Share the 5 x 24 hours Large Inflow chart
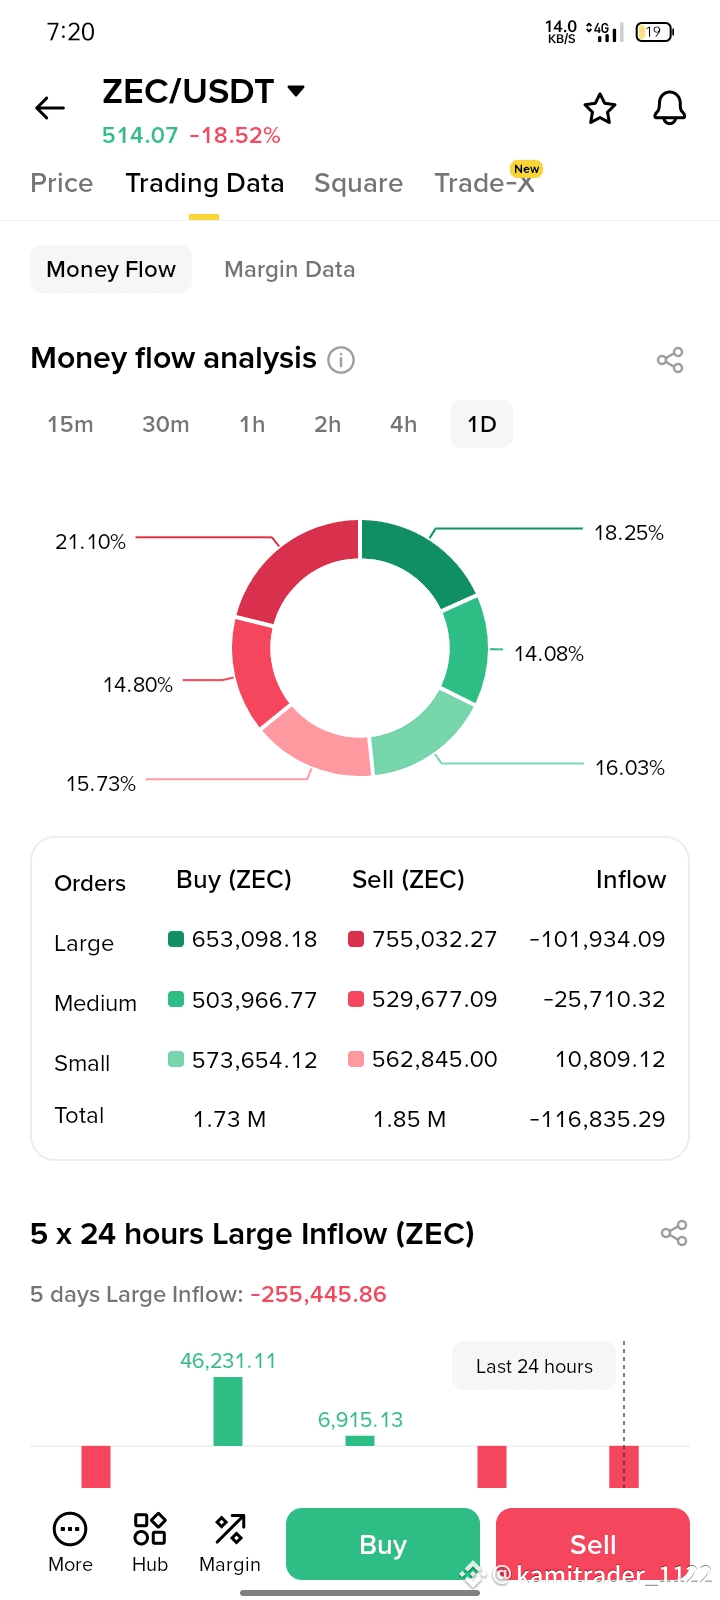Screen dimensions: 720x1600 pos(674,1233)
